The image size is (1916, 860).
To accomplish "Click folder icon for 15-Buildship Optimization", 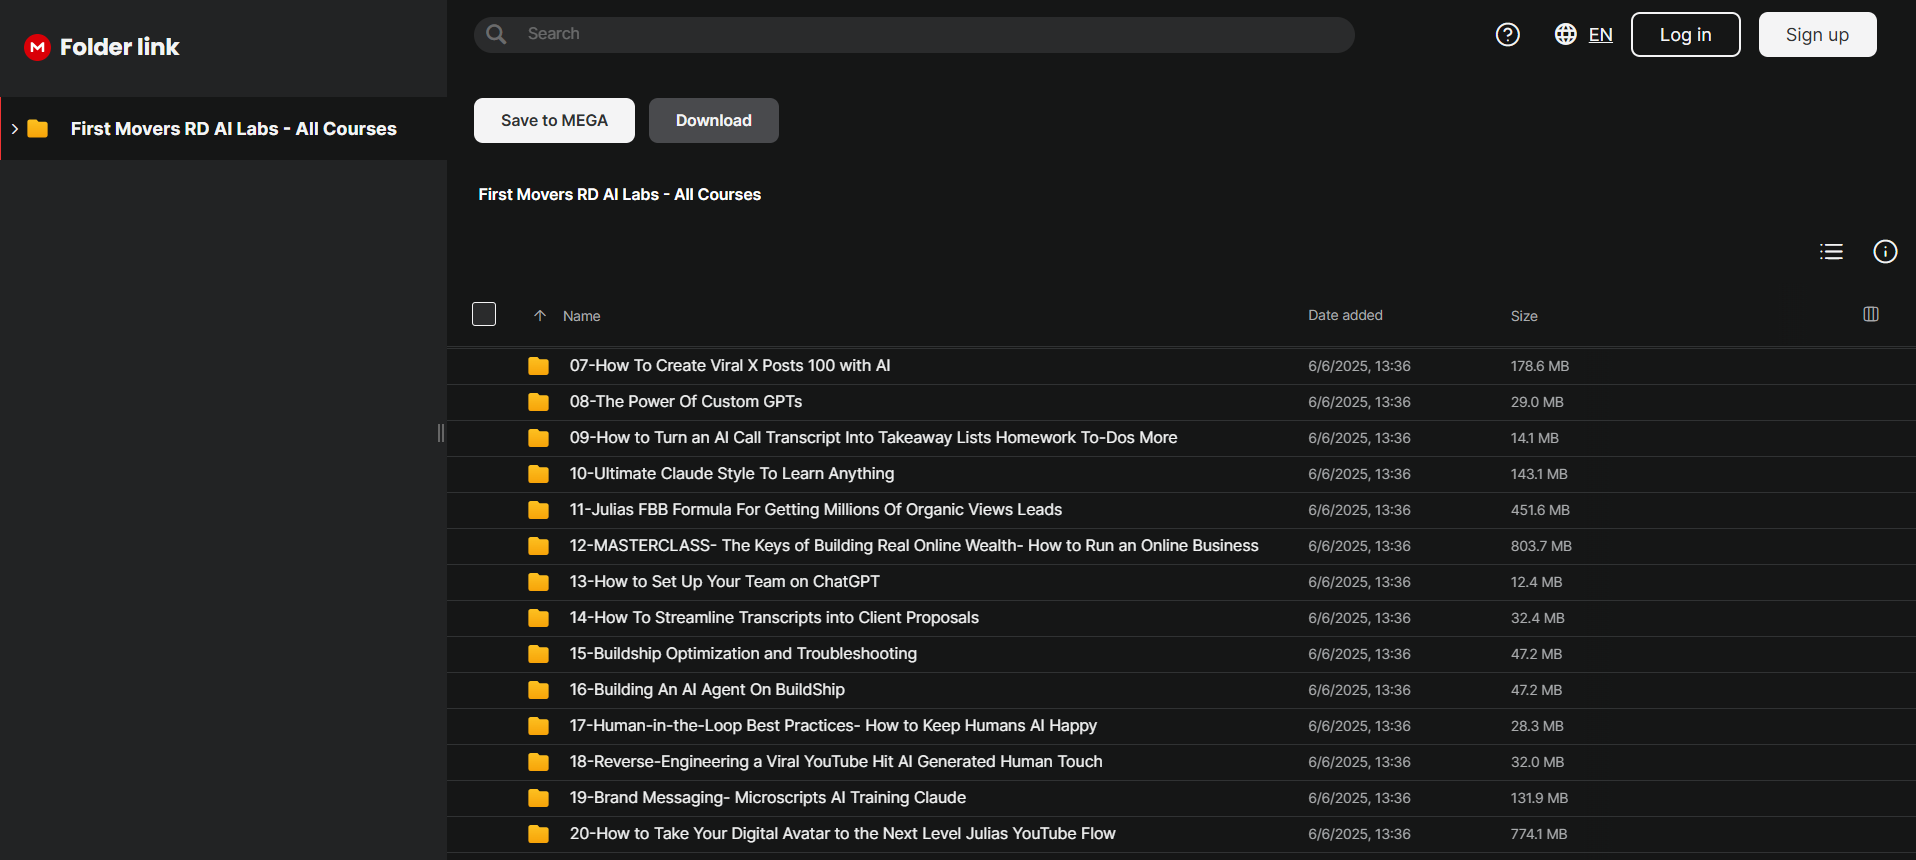I will pyautogui.click(x=538, y=654).
